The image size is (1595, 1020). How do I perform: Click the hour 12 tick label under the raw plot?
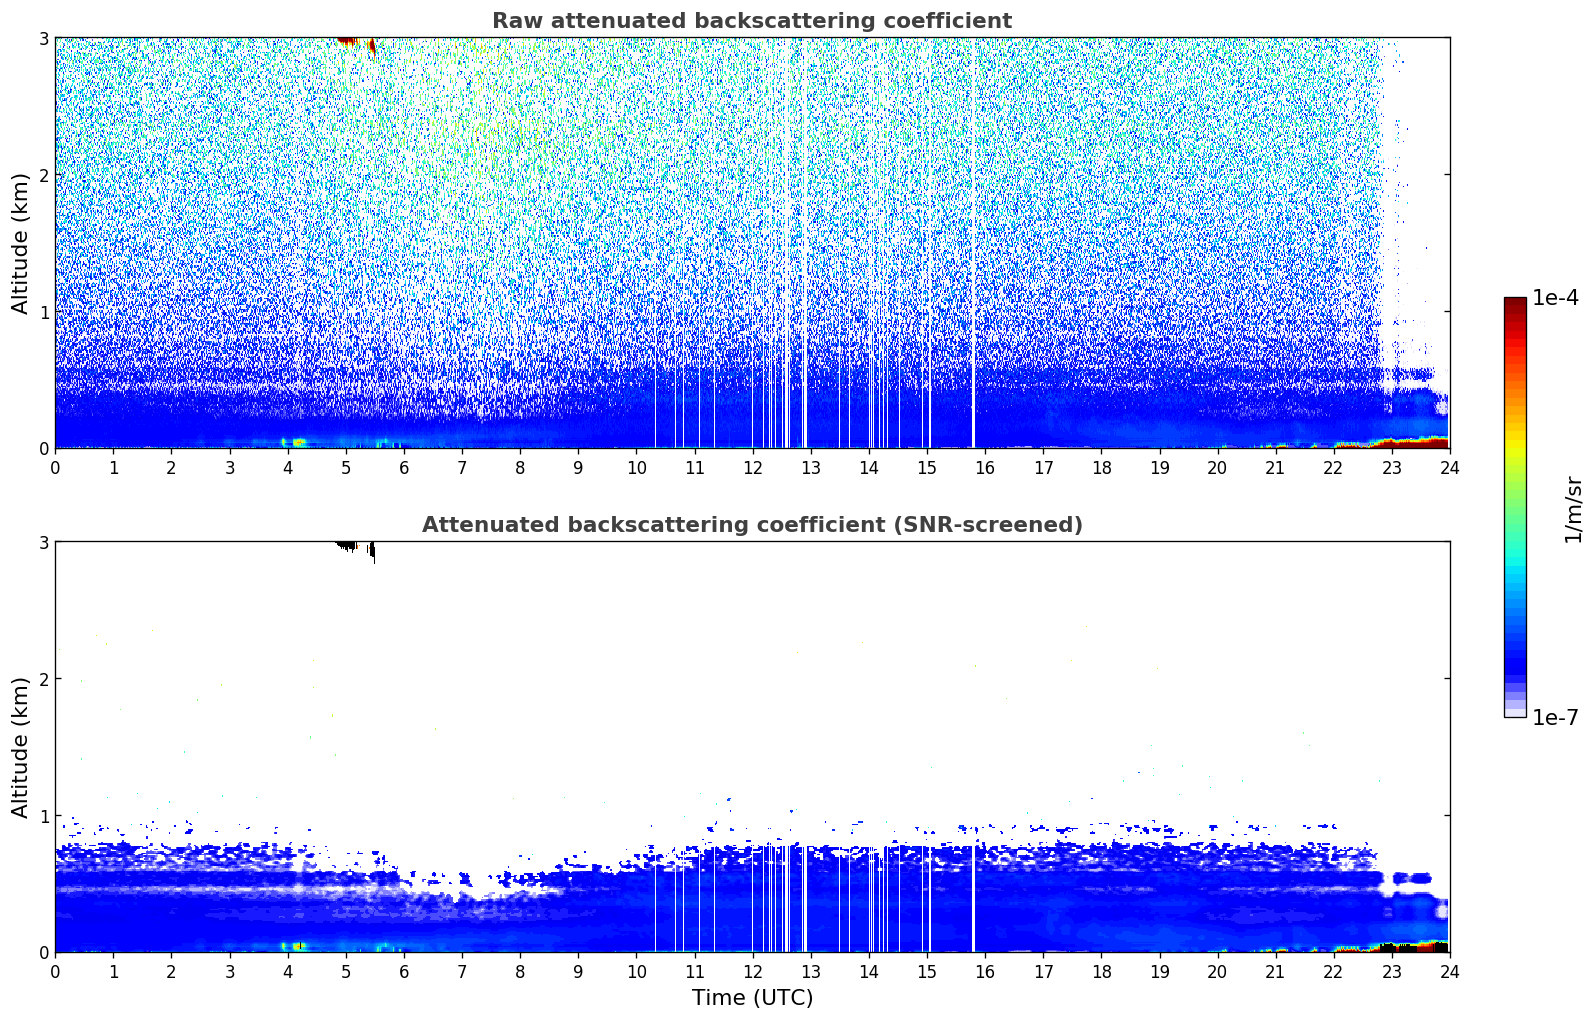pyautogui.click(x=752, y=467)
